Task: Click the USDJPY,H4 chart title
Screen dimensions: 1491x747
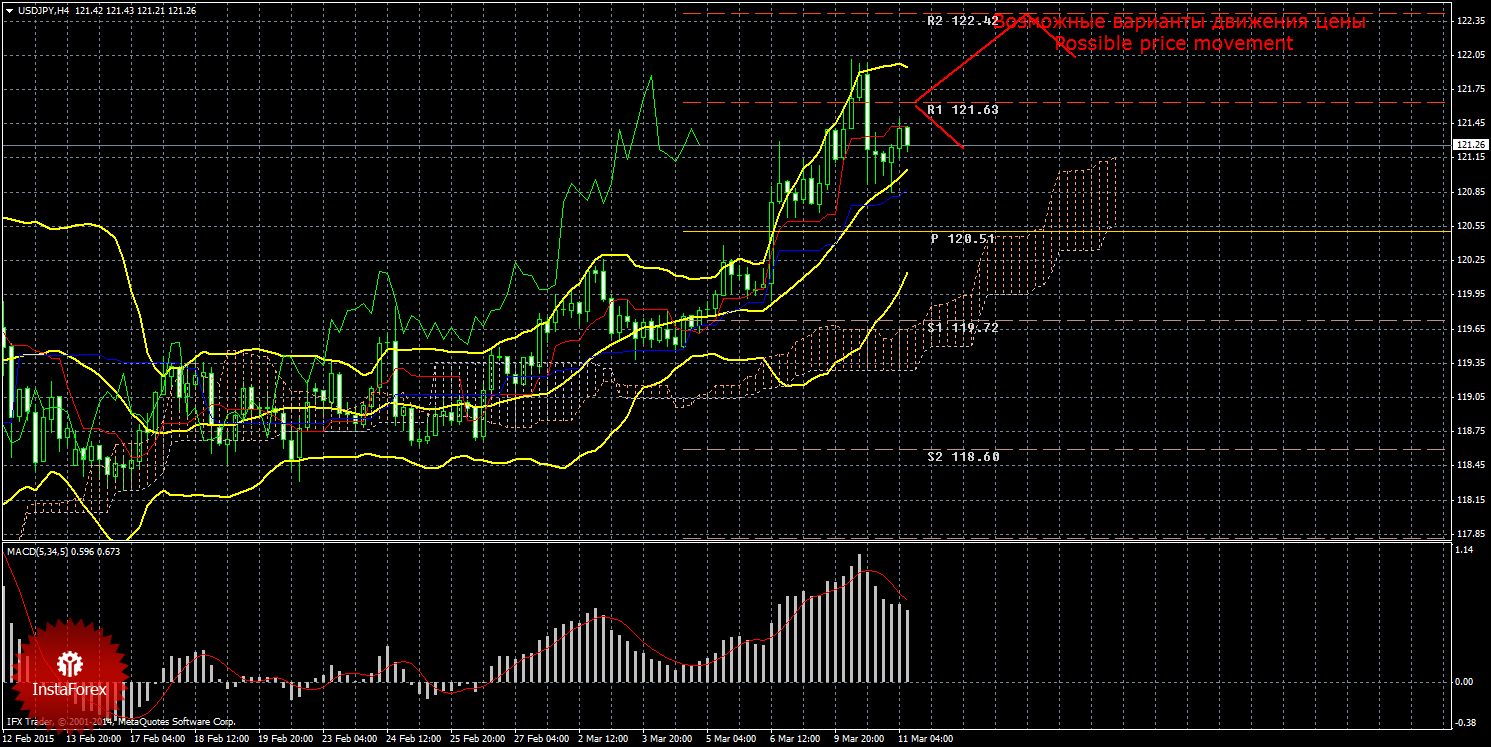Action: [x=43, y=10]
